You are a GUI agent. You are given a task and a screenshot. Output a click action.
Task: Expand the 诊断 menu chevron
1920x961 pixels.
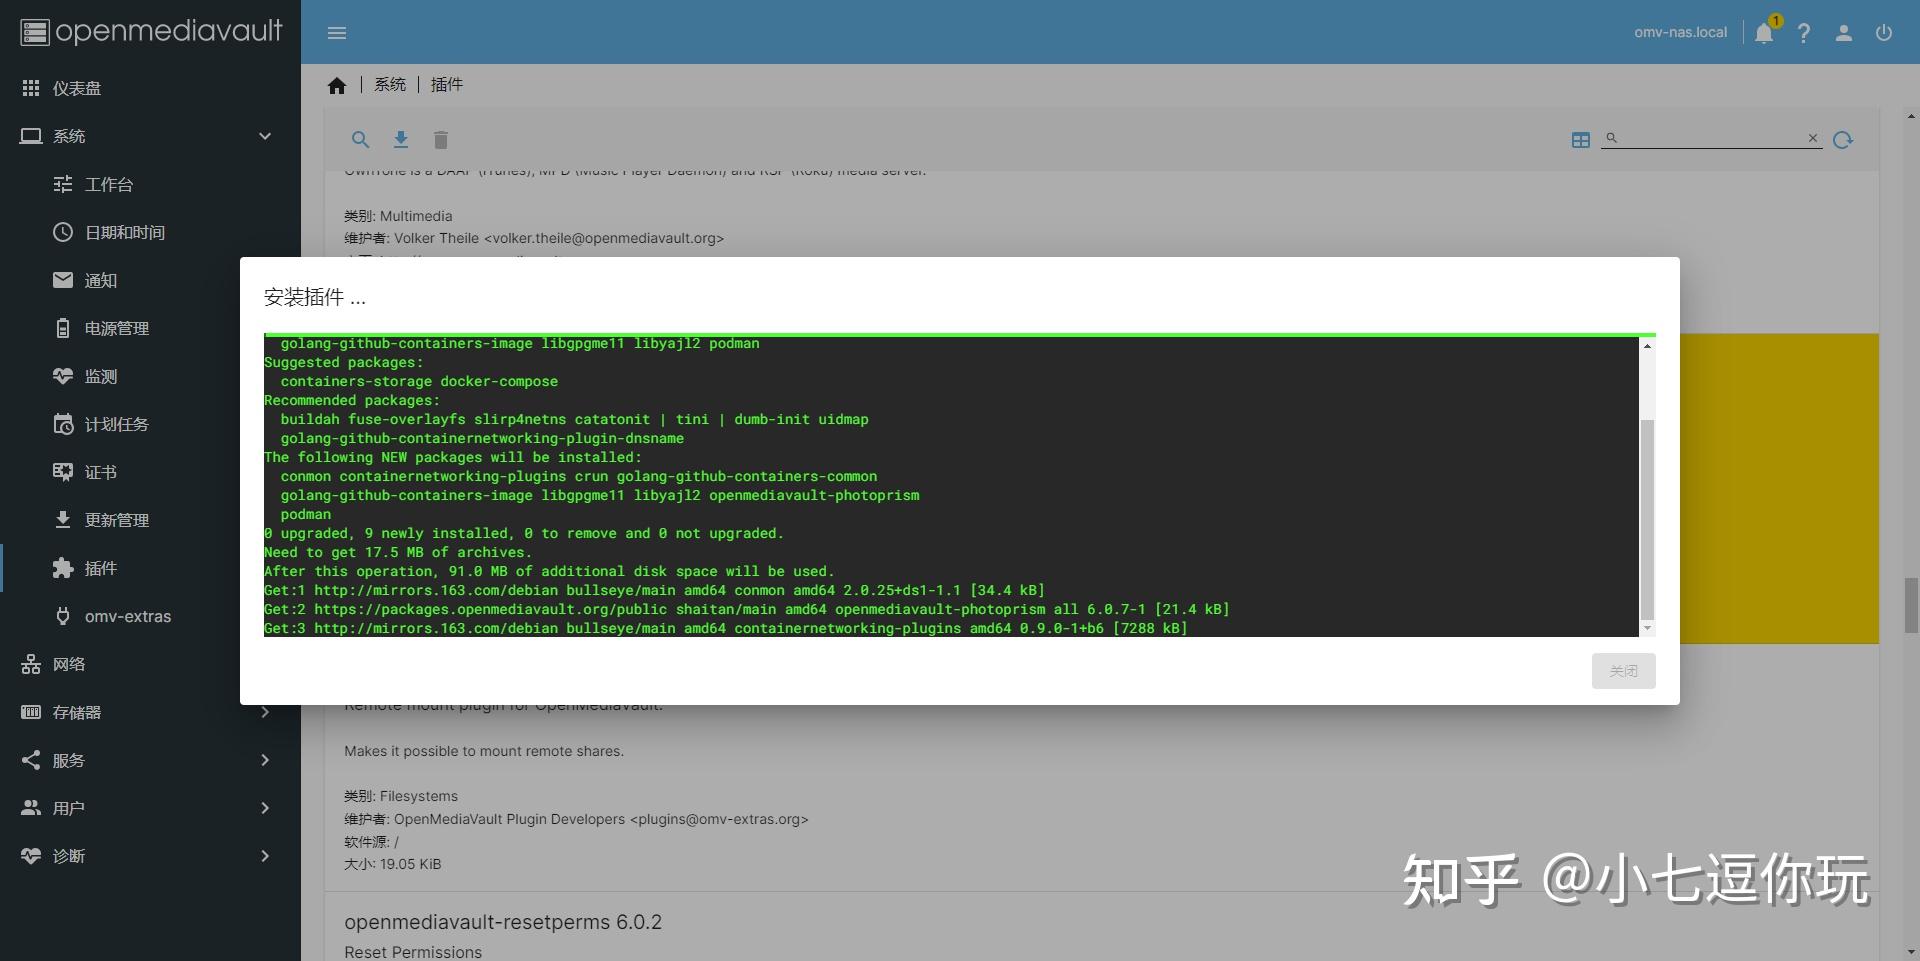[265, 856]
